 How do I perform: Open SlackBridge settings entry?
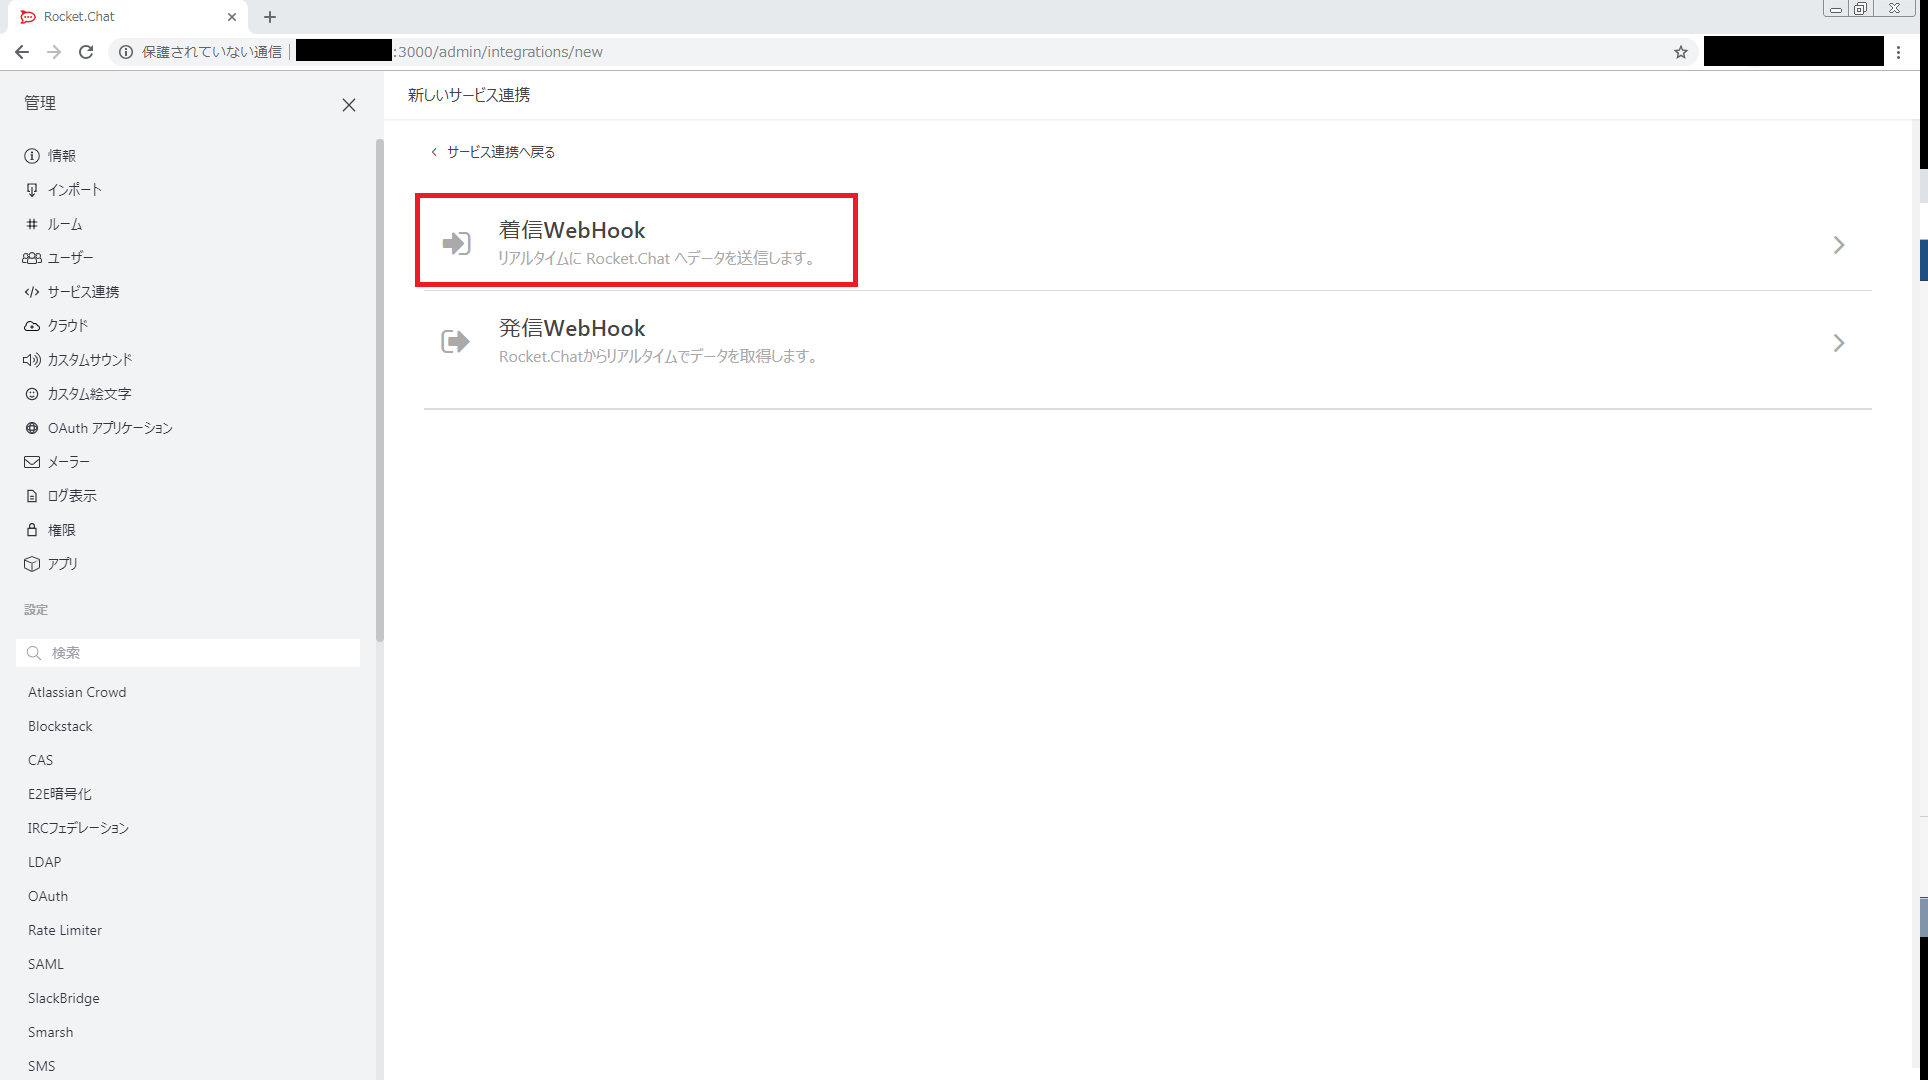click(x=63, y=998)
